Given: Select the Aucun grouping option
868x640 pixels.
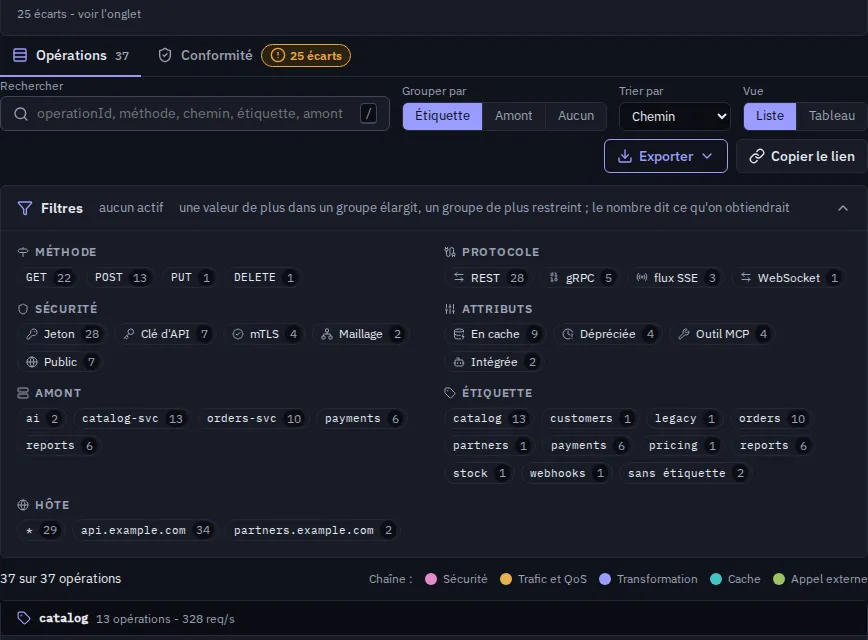Looking at the screenshot, I should [576, 116].
